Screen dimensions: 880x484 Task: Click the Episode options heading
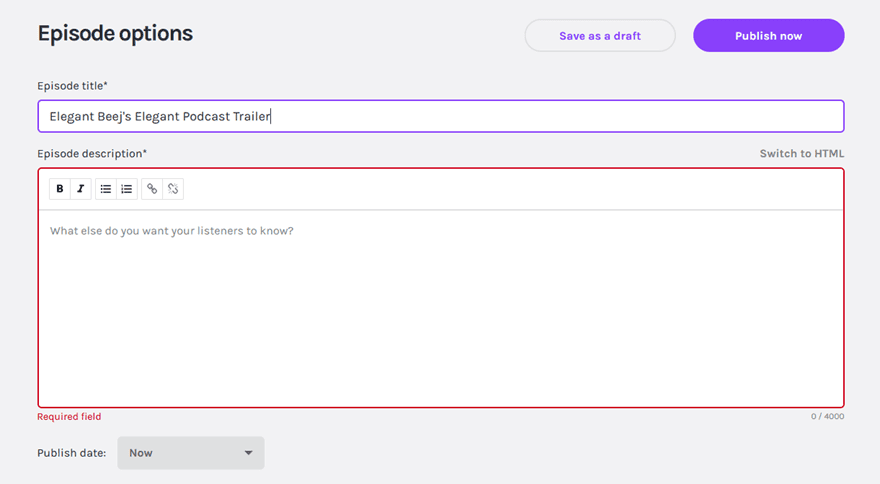[115, 33]
